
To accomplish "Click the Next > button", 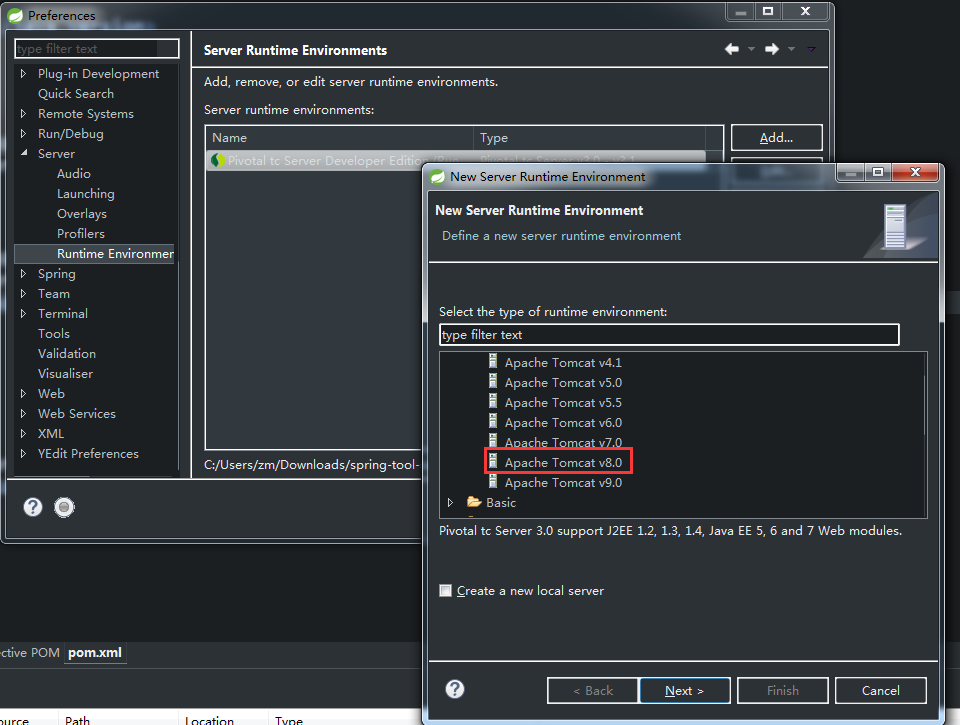I will (x=684, y=691).
